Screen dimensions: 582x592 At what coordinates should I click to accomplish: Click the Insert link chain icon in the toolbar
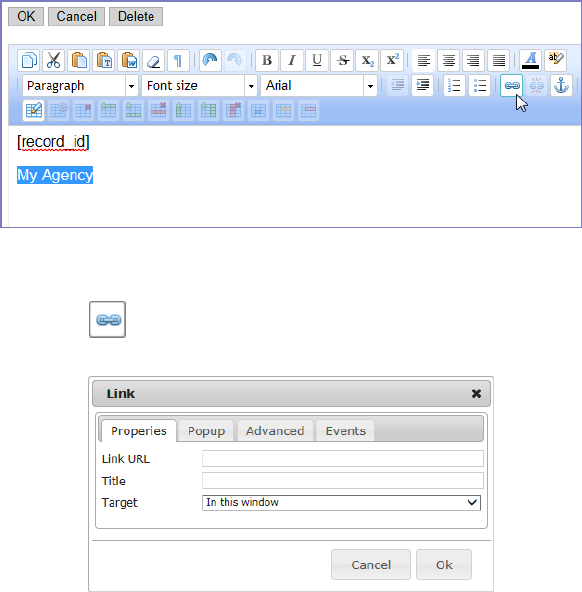(x=511, y=86)
